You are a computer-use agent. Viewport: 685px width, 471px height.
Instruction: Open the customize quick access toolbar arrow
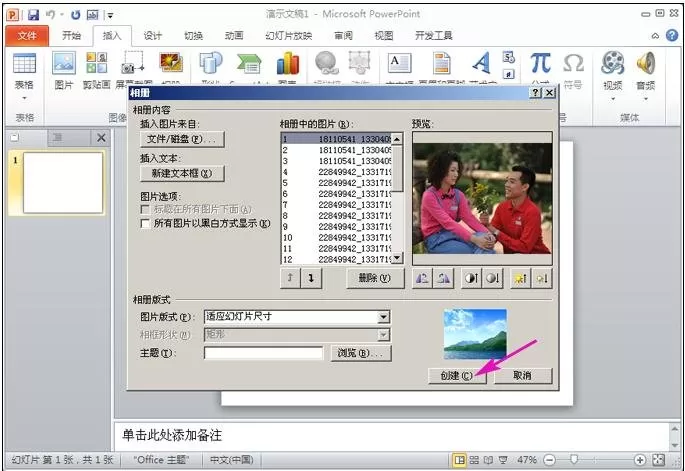point(110,16)
